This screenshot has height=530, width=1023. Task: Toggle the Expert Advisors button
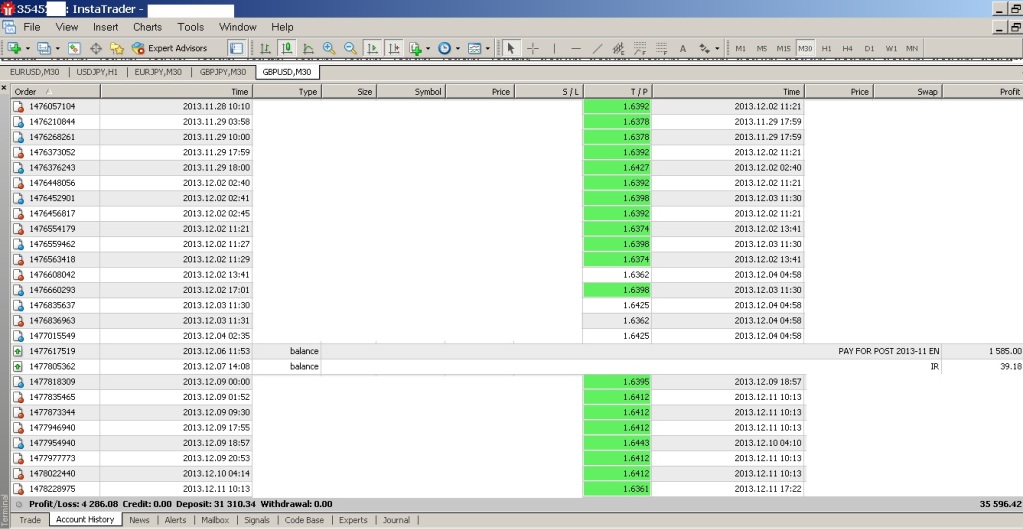pos(170,48)
